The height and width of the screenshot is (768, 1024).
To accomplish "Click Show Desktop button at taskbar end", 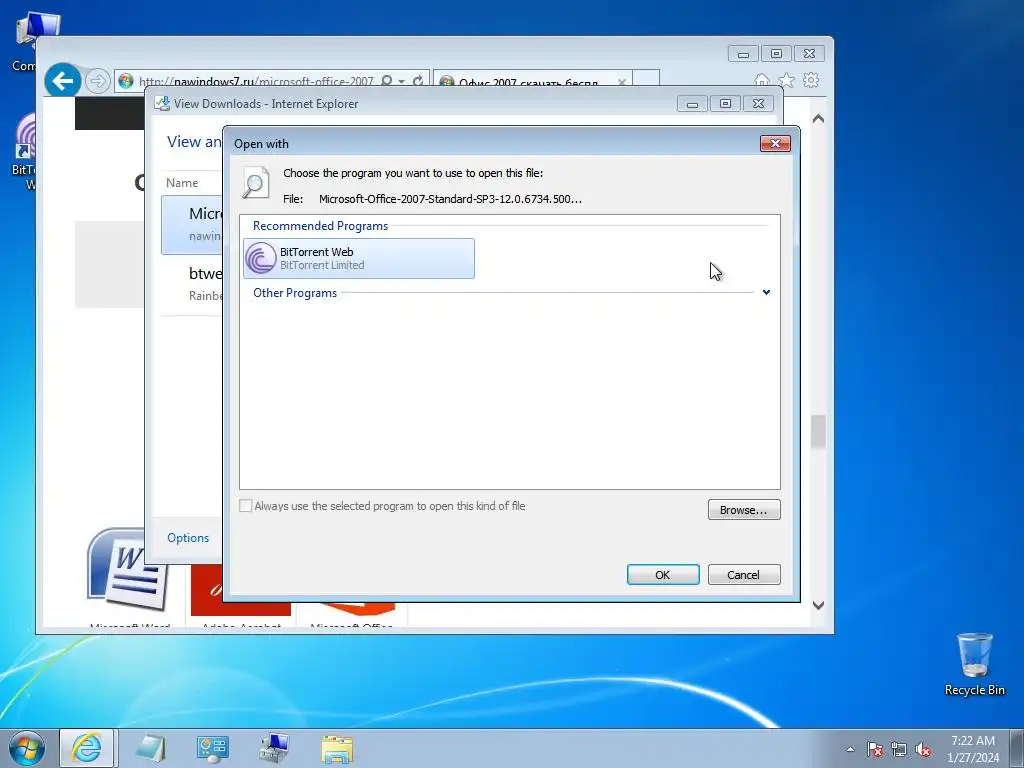I will [x=1017, y=748].
